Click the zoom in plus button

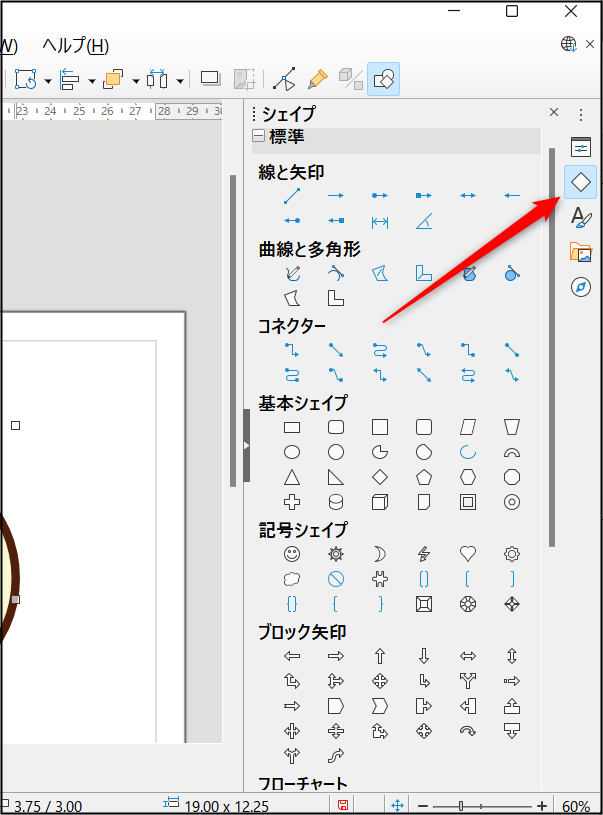tap(542, 806)
